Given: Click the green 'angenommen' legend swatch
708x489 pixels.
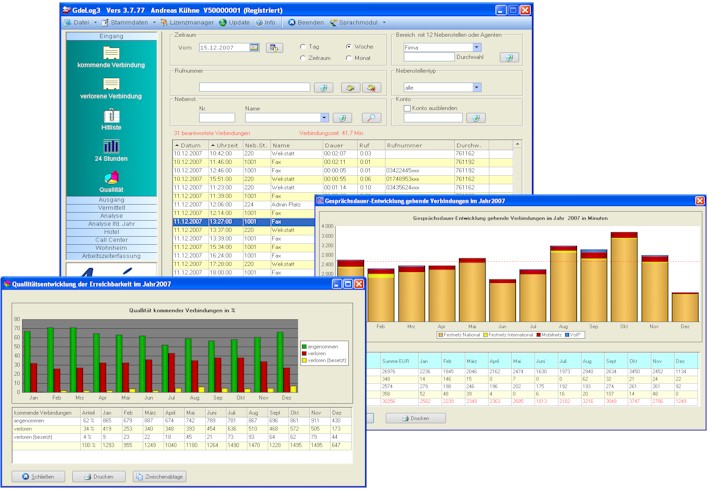Looking at the screenshot, I should [304, 345].
